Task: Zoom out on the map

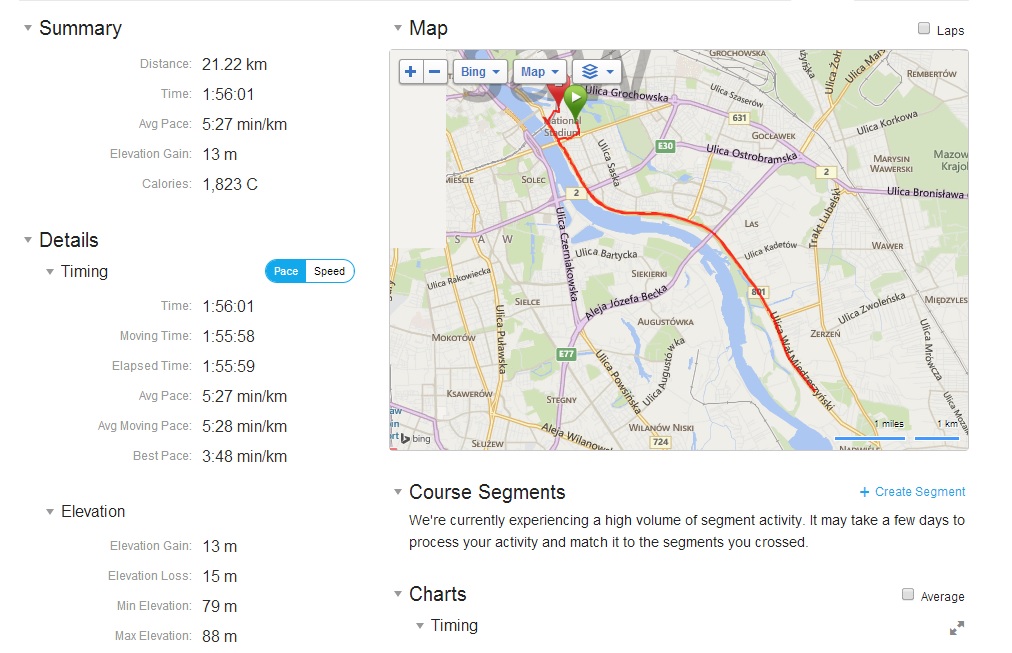Action: click(x=435, y=72)
